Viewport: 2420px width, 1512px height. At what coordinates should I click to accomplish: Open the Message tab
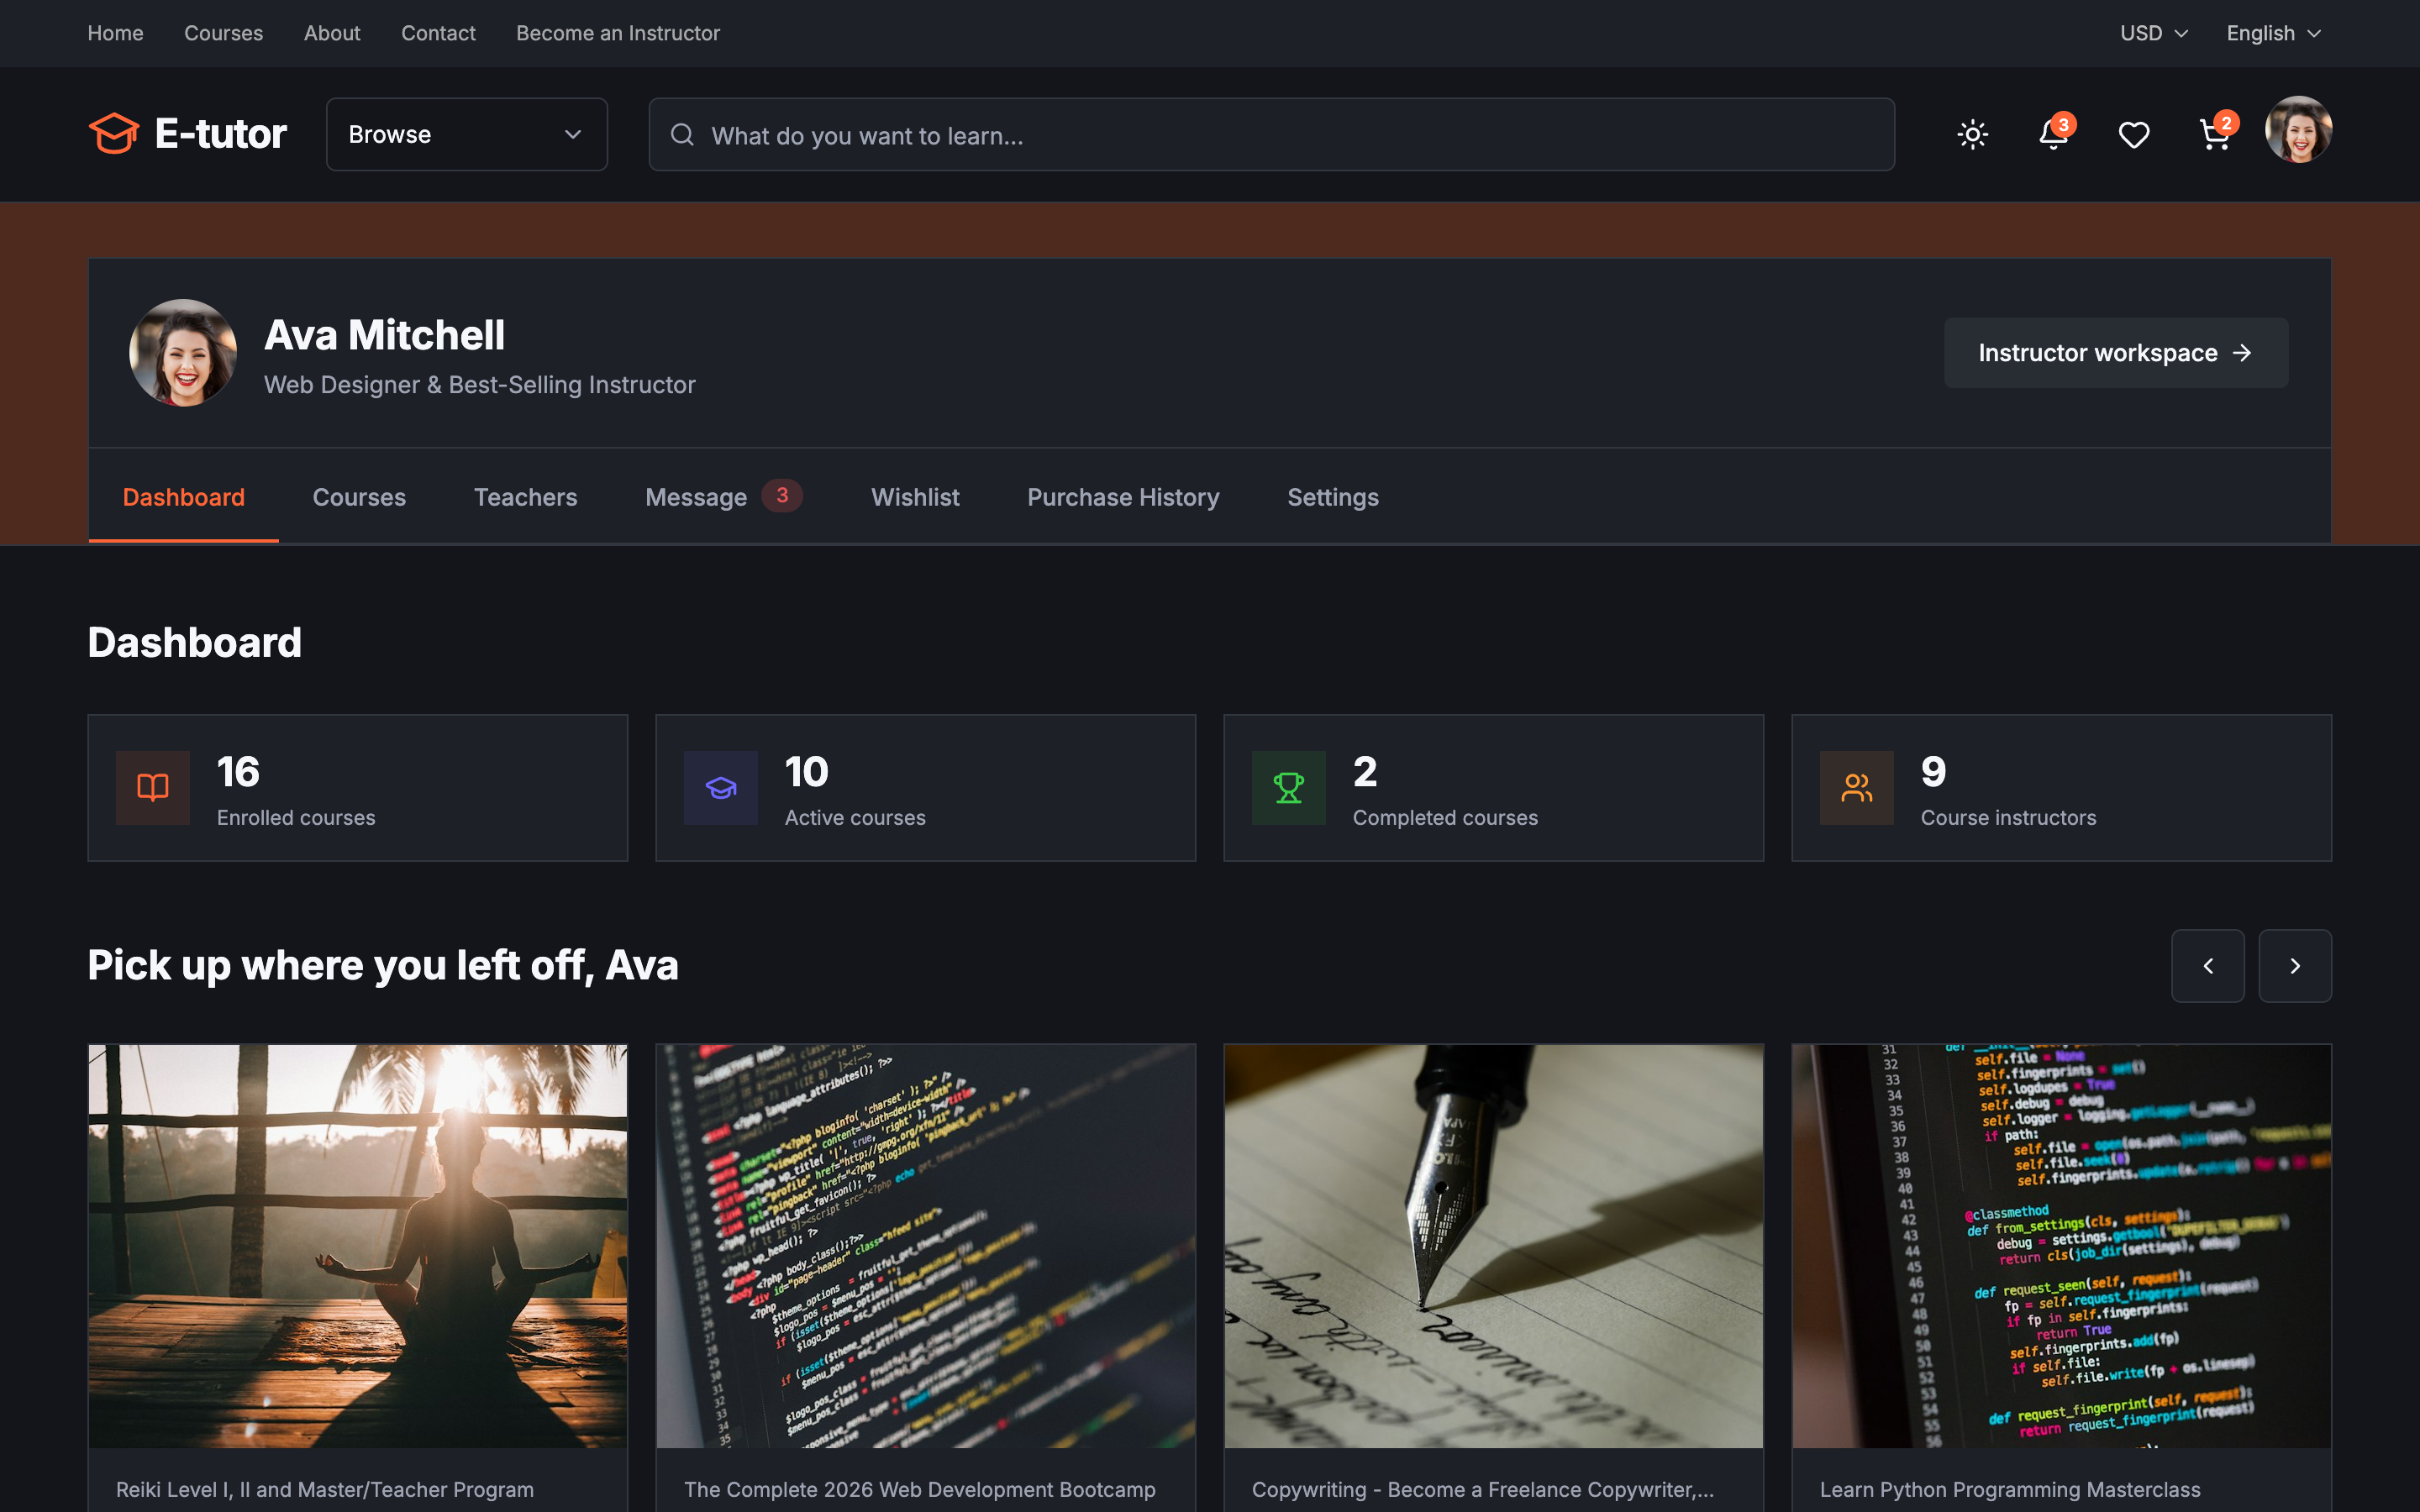[723, 497]
